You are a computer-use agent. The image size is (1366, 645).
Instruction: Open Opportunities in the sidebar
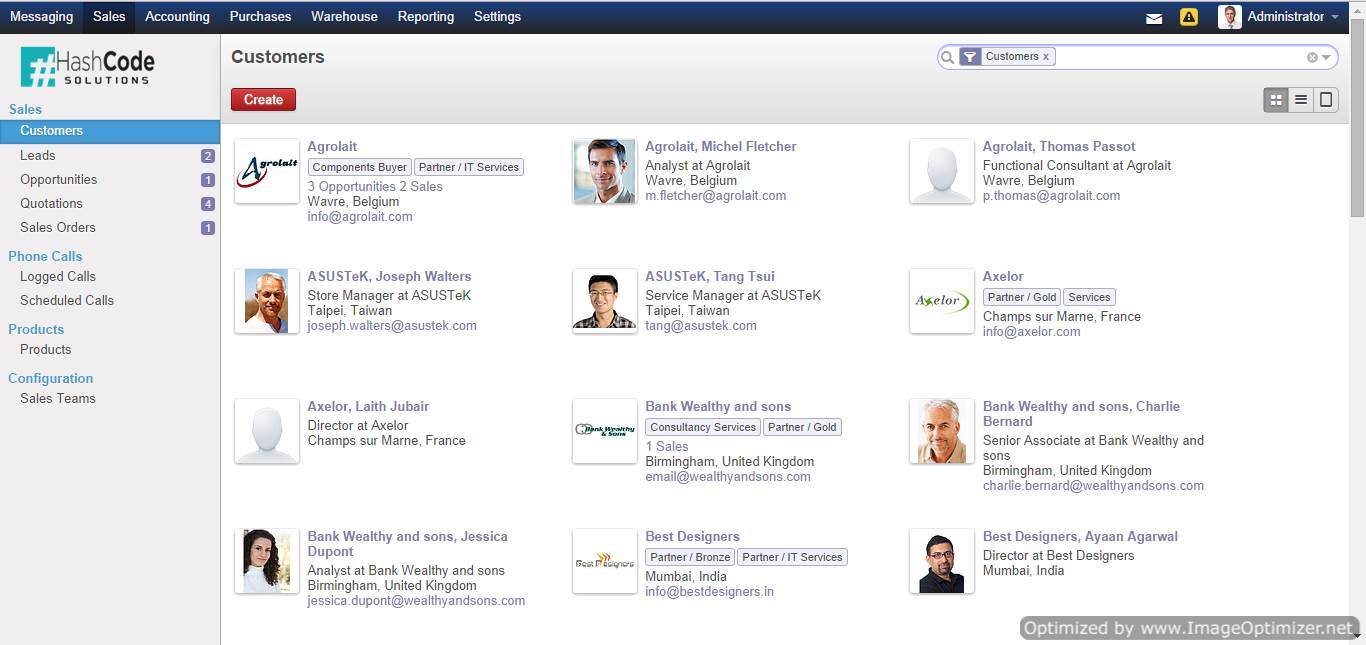[110, 179]
